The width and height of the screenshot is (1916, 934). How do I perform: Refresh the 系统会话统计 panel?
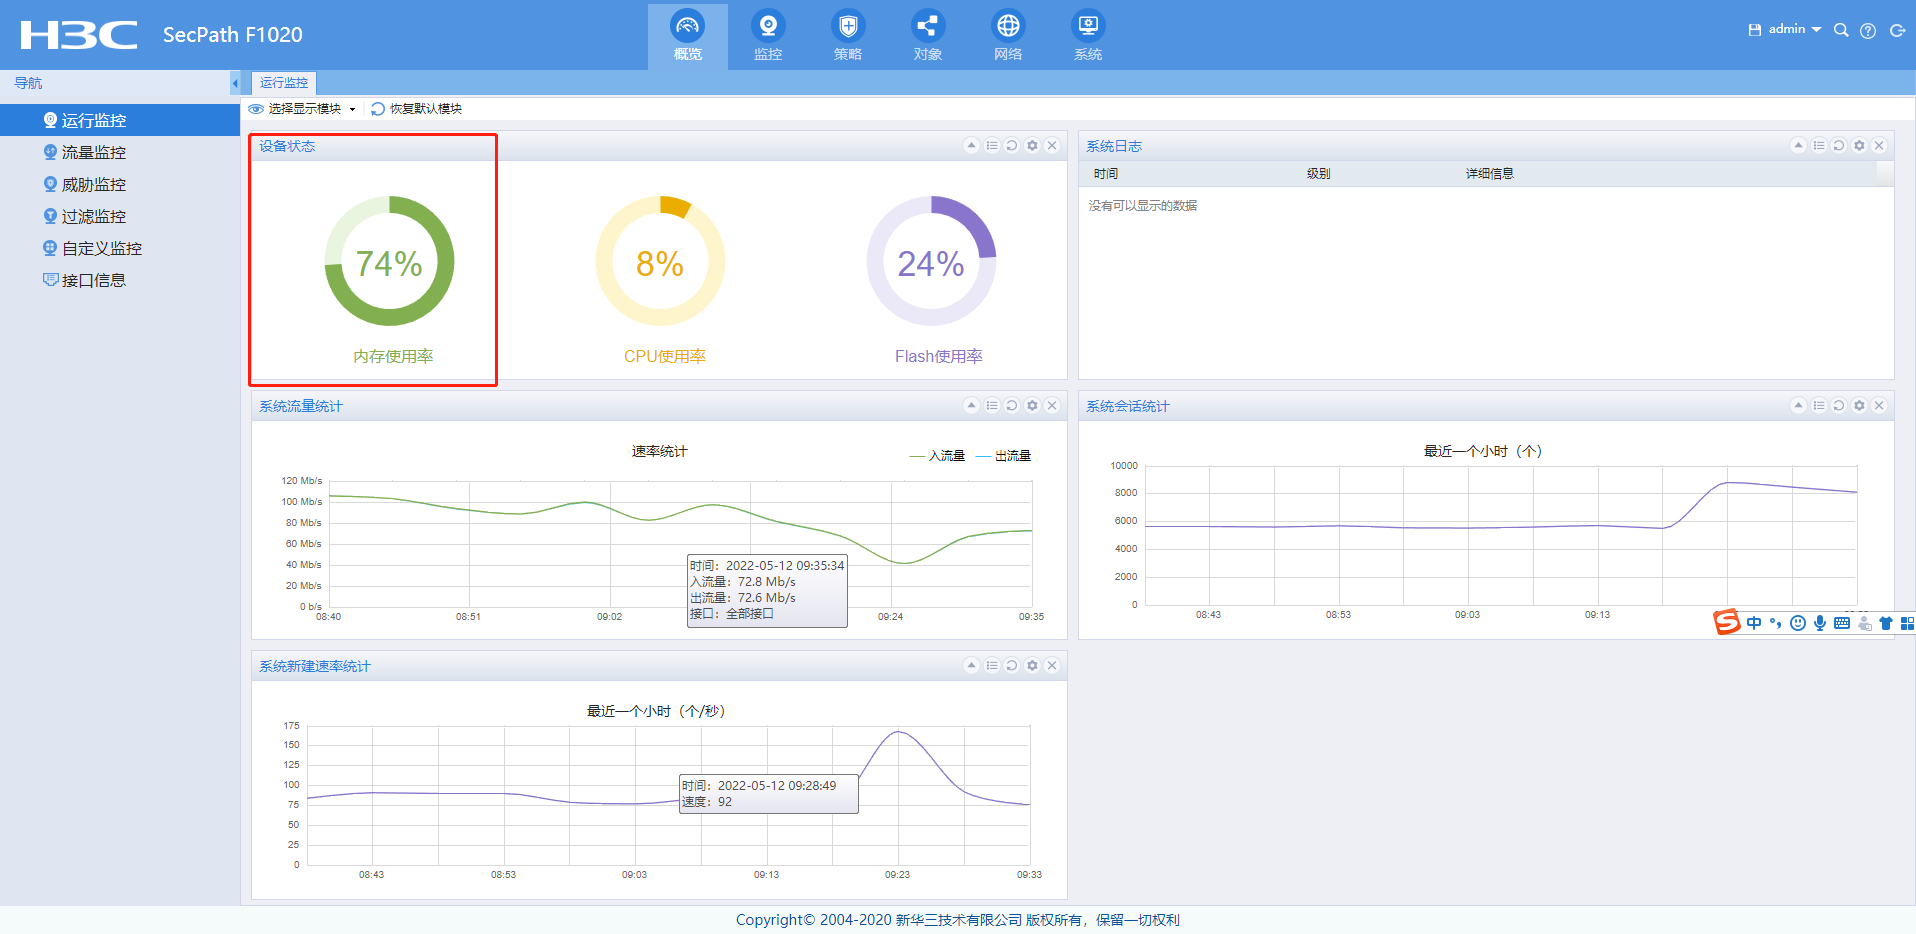click(x=1839, y=406)
